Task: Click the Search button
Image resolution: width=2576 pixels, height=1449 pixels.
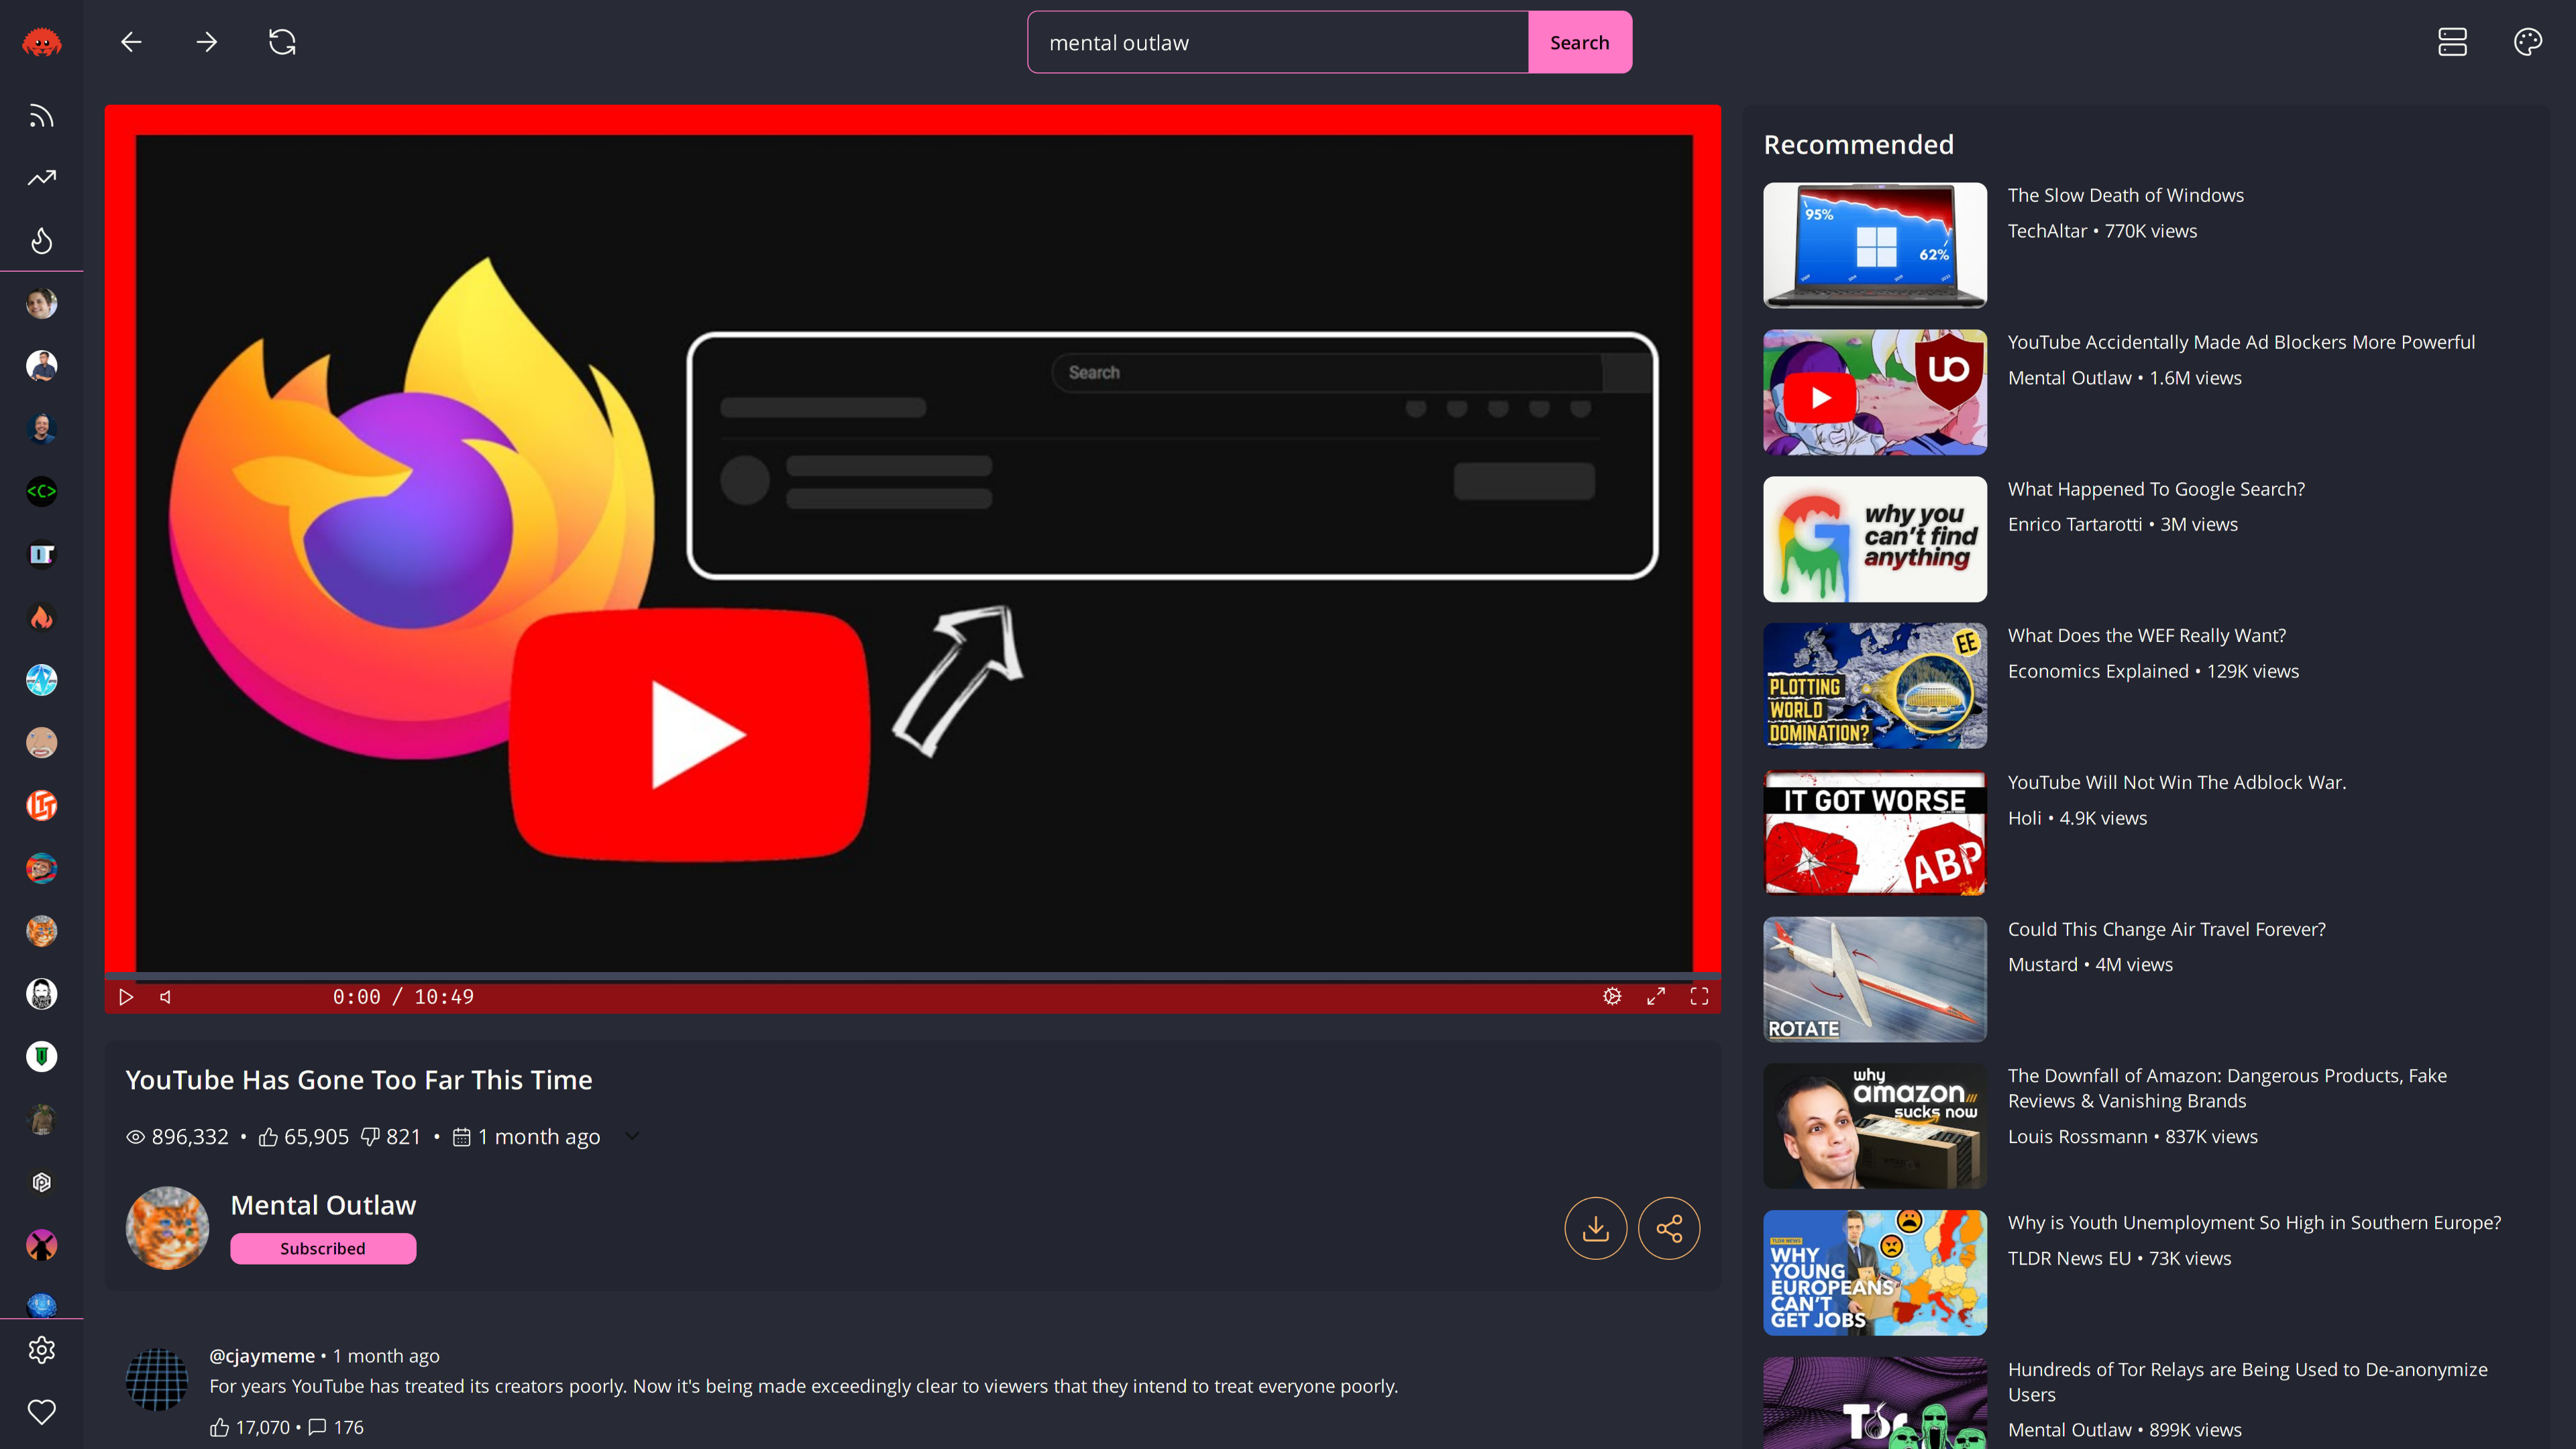Action: click(x=1579, y=42)
